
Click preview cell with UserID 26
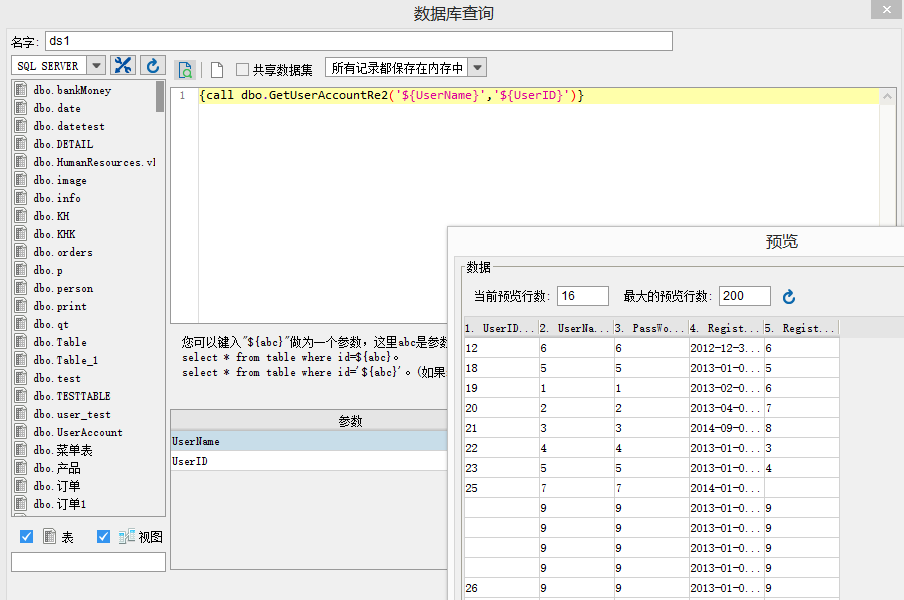click(x=501, y=588)
